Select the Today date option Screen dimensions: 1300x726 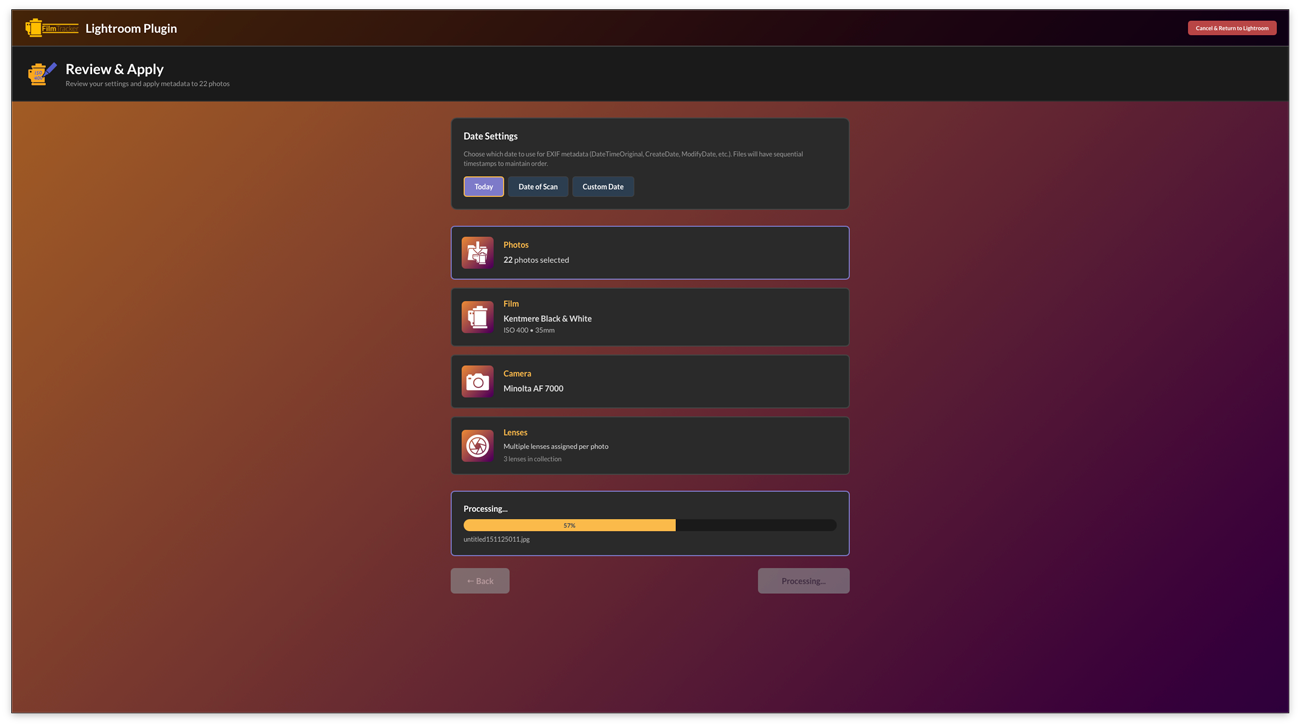pyautogui.click(x=483, y=187)
